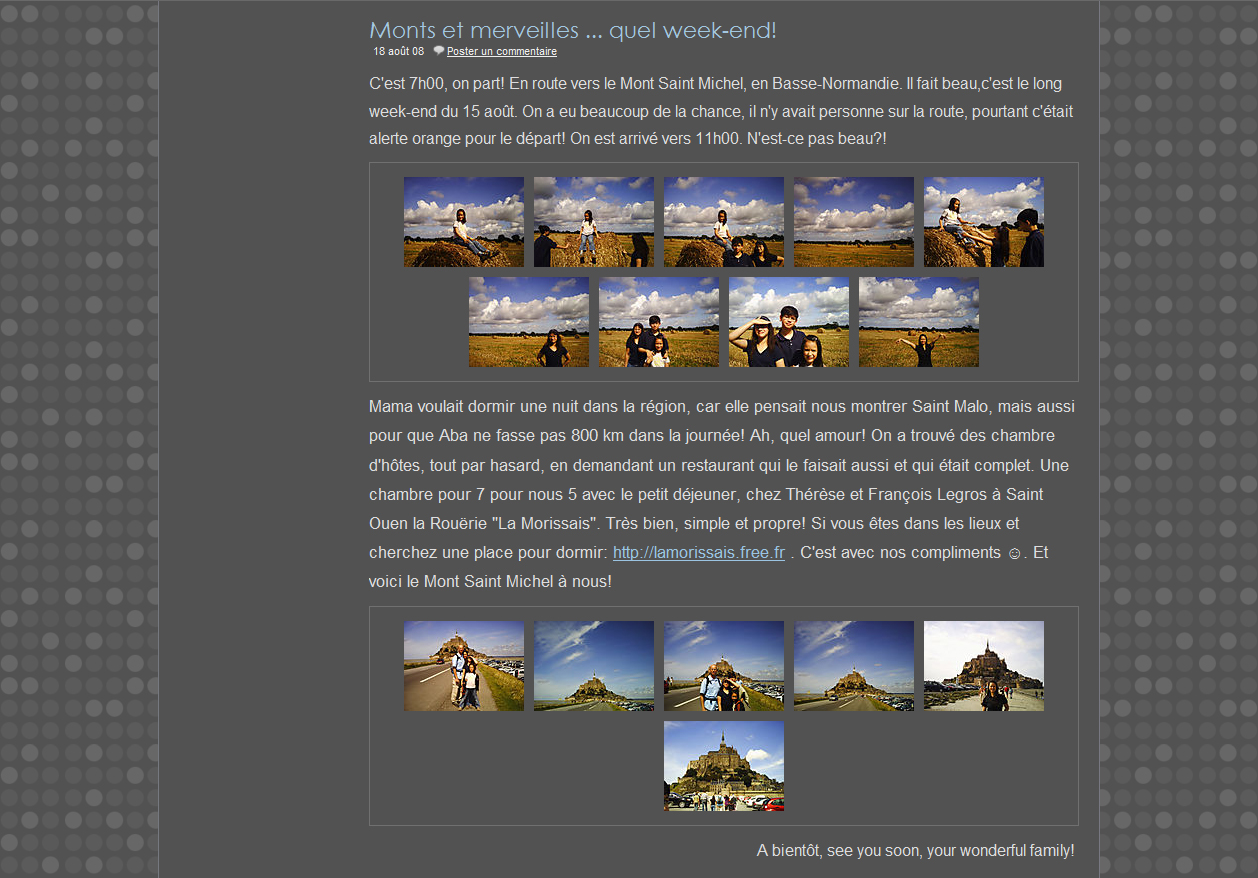View photo of three people standing in field

pos(658,322)
